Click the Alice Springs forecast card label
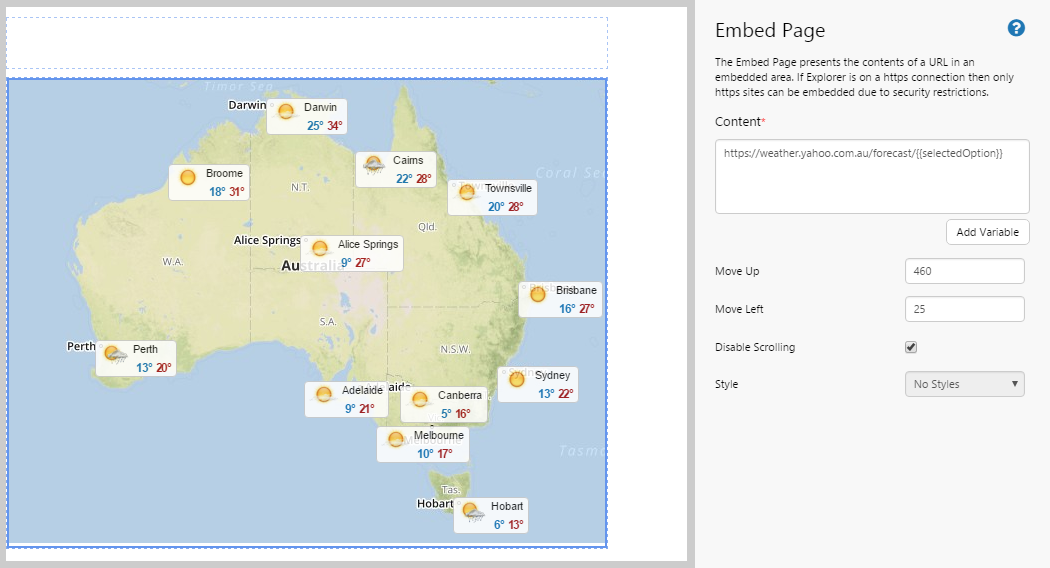The width and height of the screenshot is (1050, 568). (368, 244)
